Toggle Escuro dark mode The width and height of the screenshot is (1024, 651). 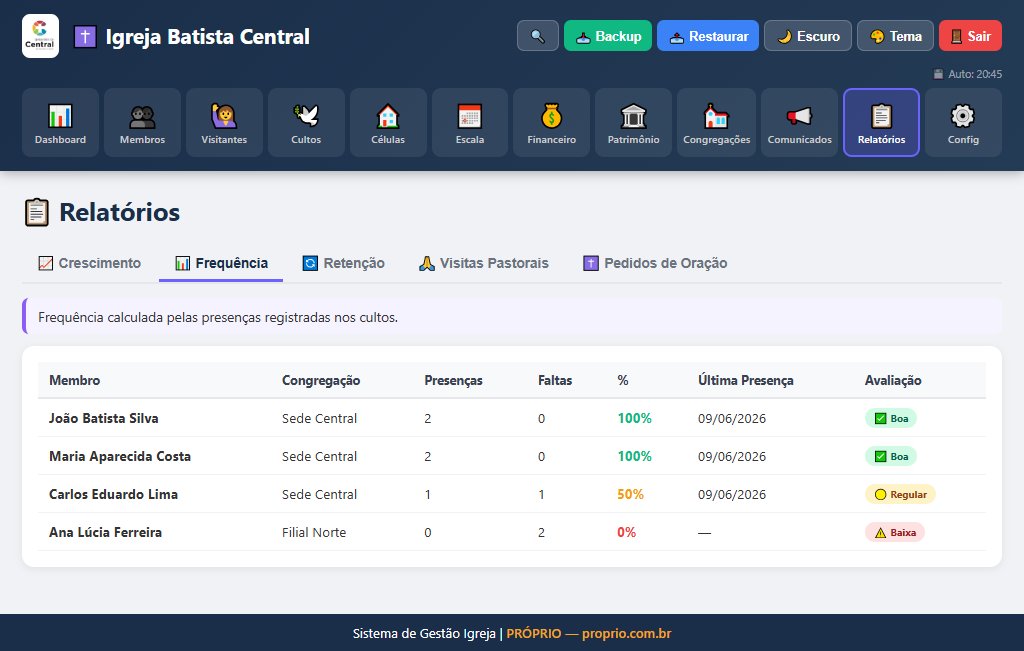(x=808, y=36)
